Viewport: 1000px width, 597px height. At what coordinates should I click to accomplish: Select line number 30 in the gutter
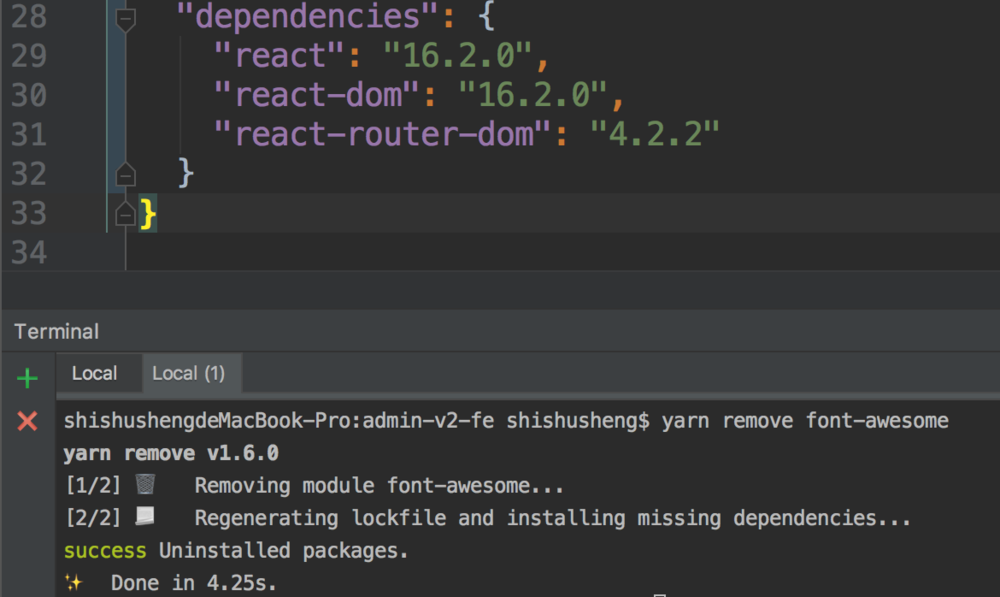tap(29, 96)
